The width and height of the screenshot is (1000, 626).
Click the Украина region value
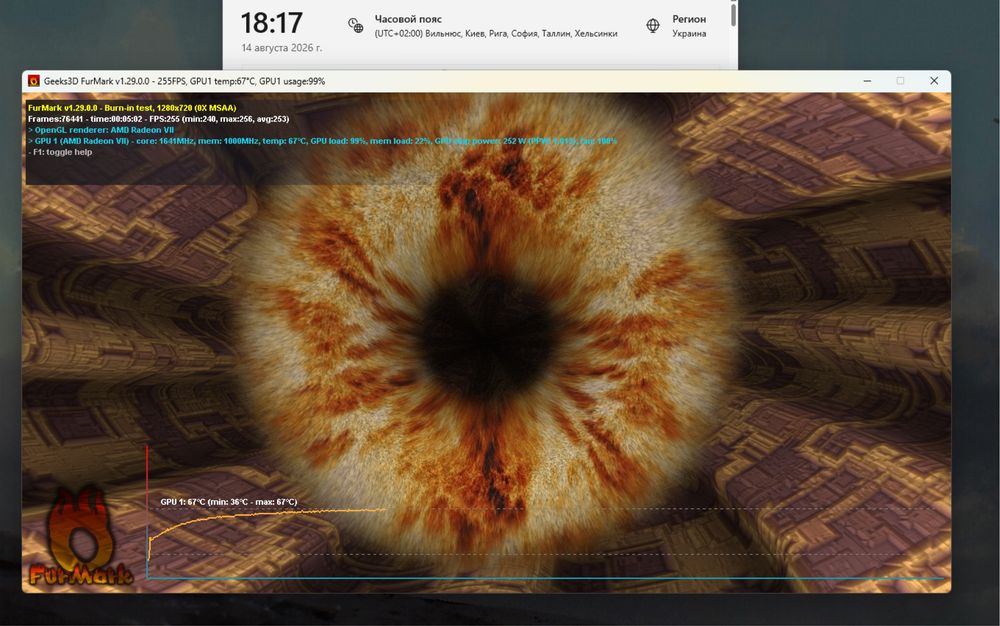click(689, 33)
